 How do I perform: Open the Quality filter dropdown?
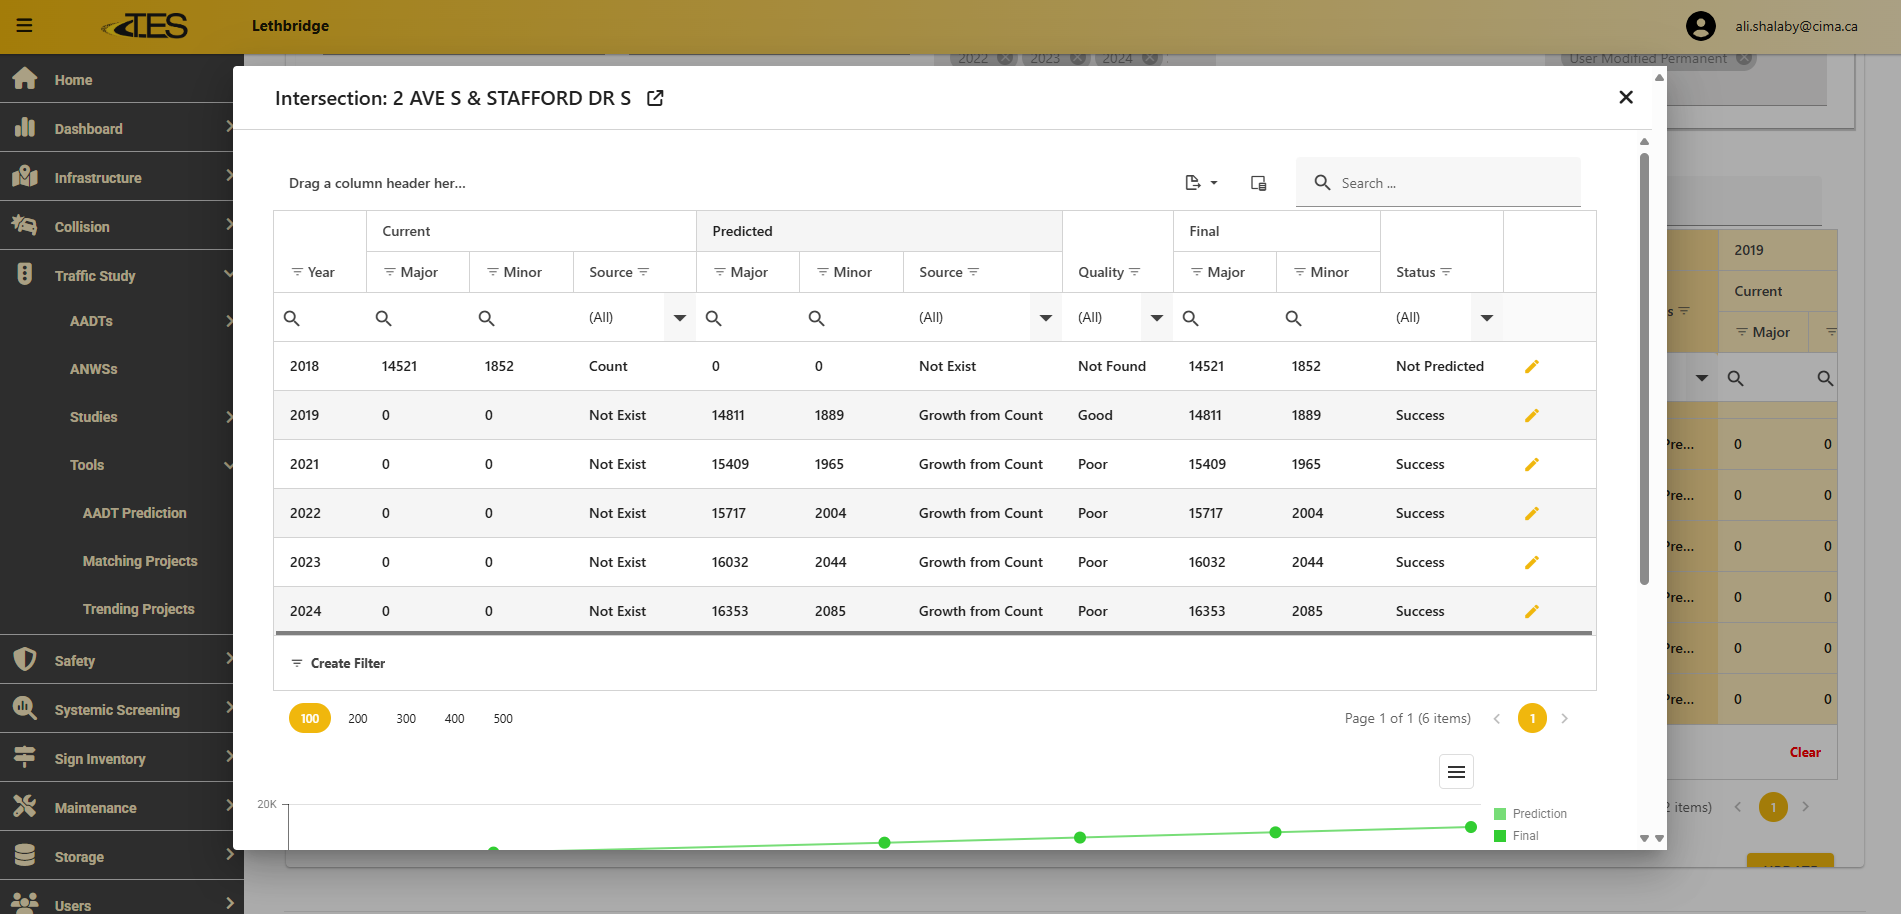click(x=1156, y=318)
